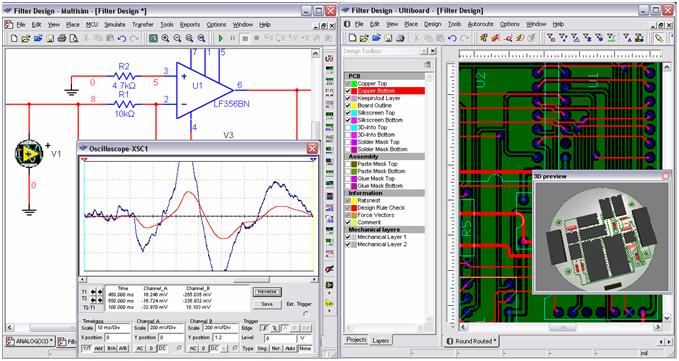Click the Undo arrow in Ultiboard toolbar
This screenshot has height=361, width=679.
click(452, 38)
